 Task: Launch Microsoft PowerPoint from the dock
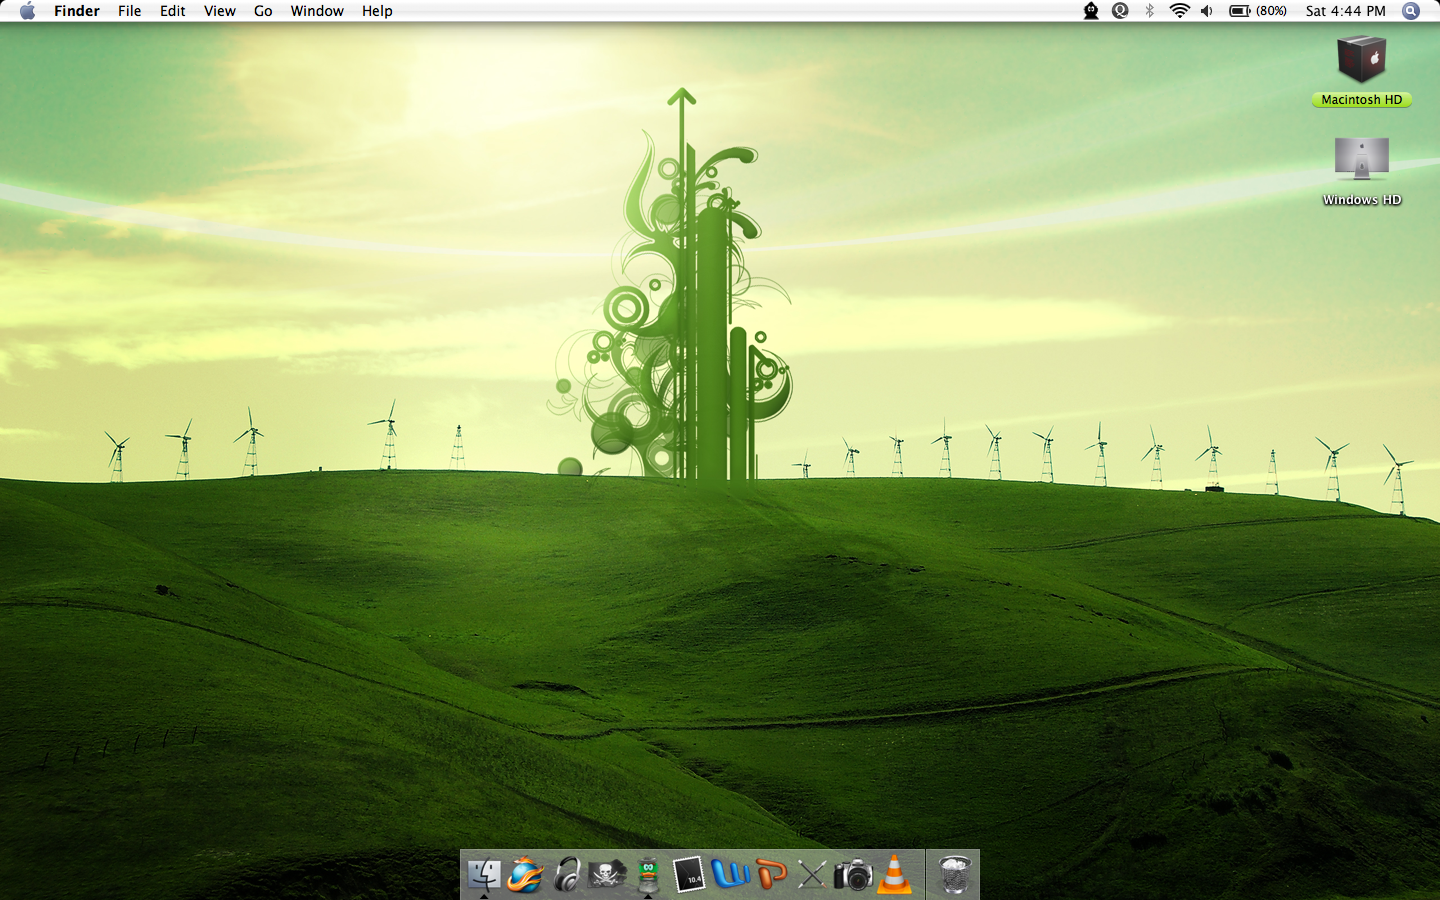(x=771, y=875)
